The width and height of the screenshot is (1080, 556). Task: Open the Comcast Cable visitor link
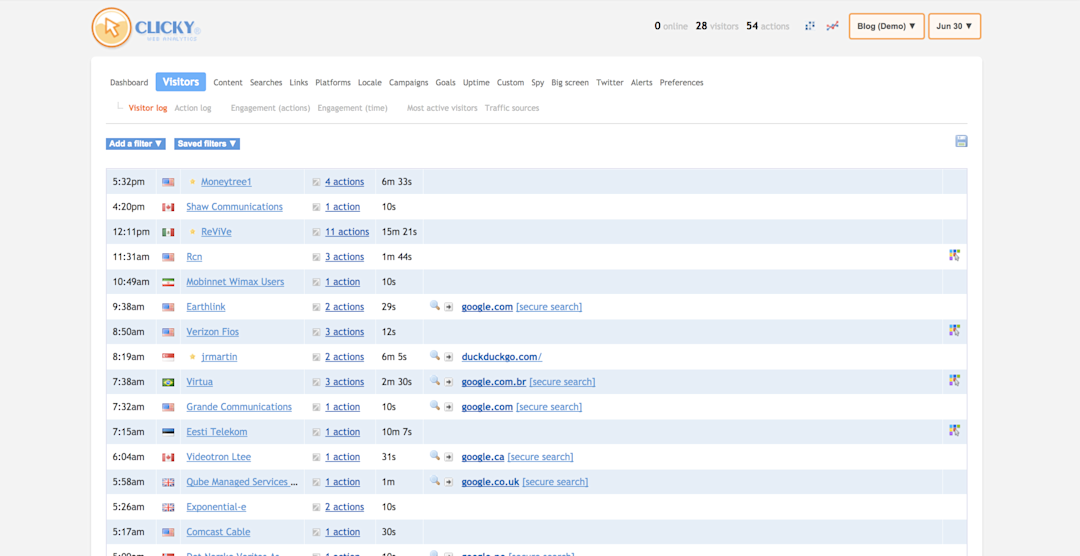pos(218,532)
